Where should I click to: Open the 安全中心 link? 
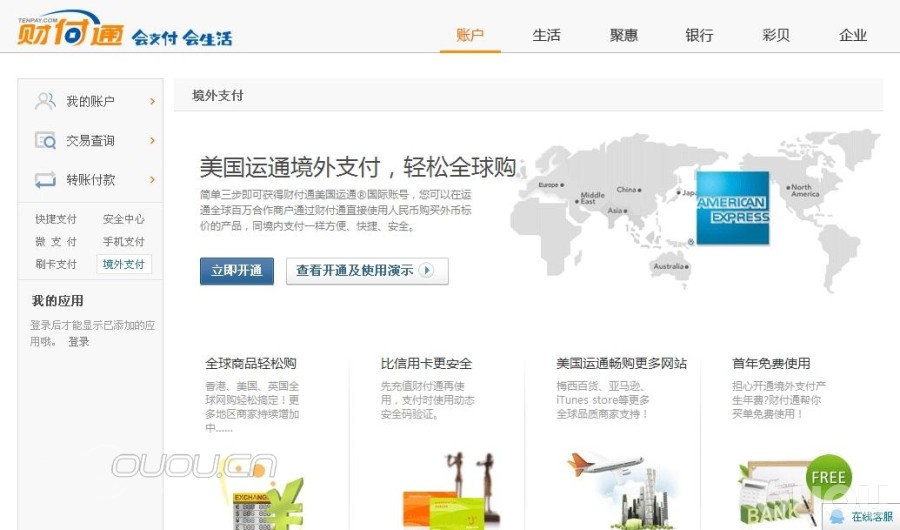[123, 219]
